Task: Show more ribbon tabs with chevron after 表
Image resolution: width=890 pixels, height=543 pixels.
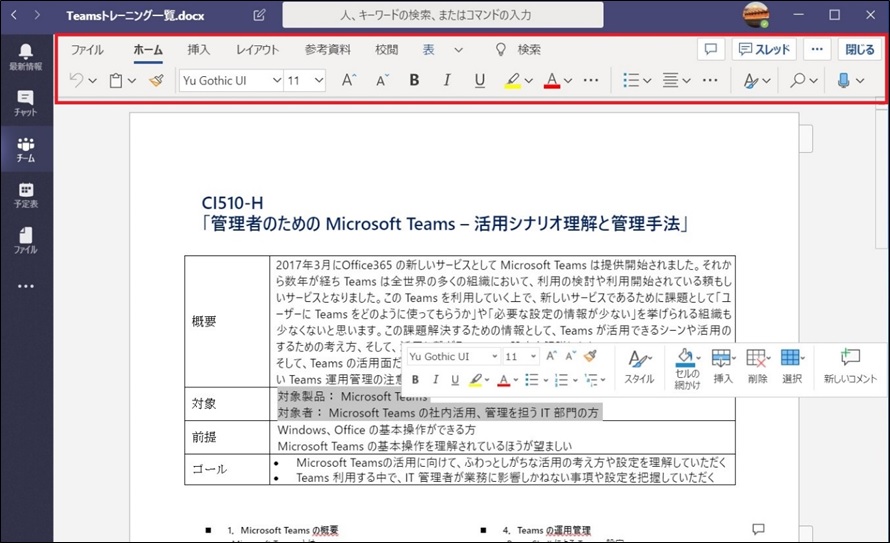Action: (x=458, y=50)
